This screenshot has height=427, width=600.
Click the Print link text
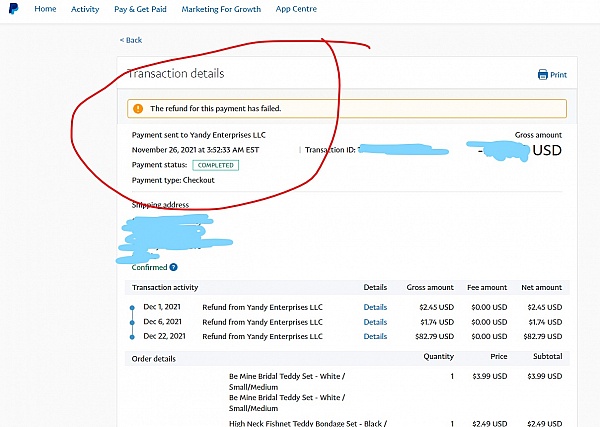point(558,75)
